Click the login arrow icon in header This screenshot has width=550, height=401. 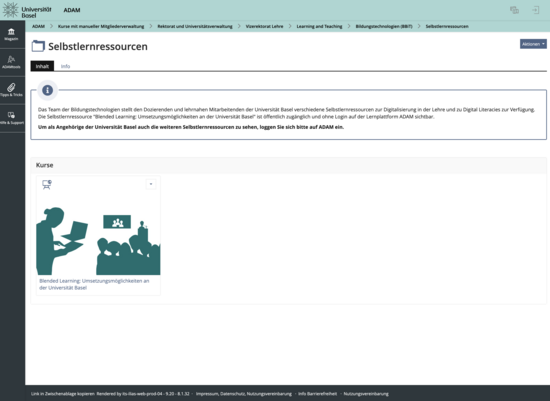point(535,10)
